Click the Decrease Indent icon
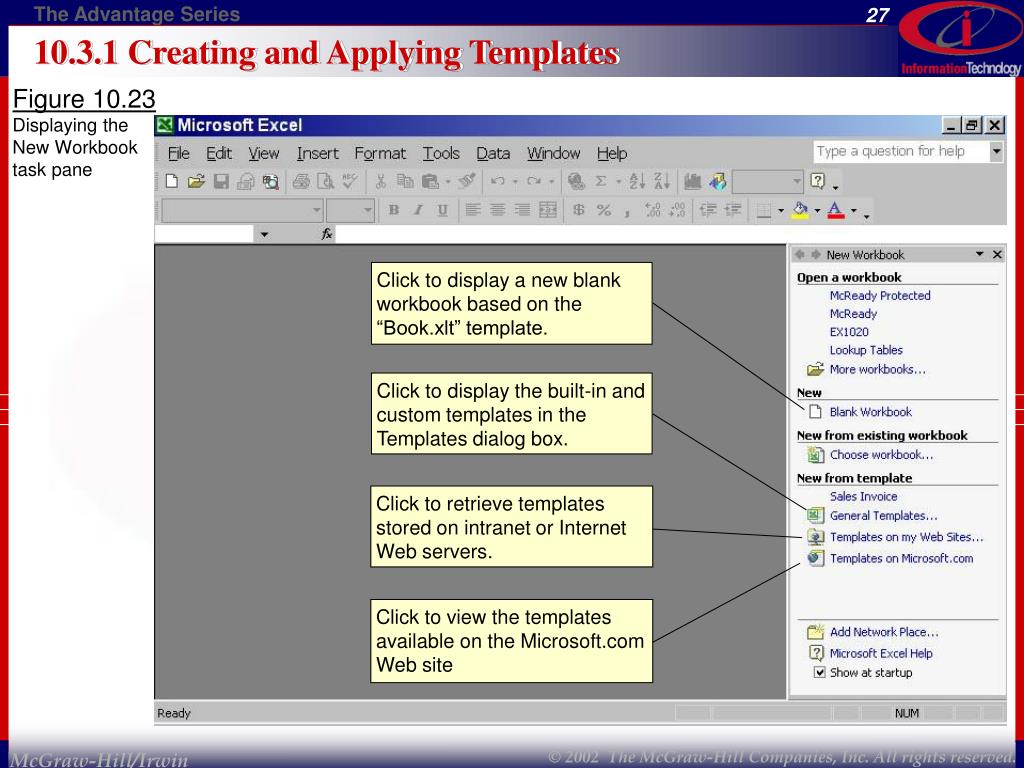This screenshot has height=768, width=1024. click(x=708, y=210)
